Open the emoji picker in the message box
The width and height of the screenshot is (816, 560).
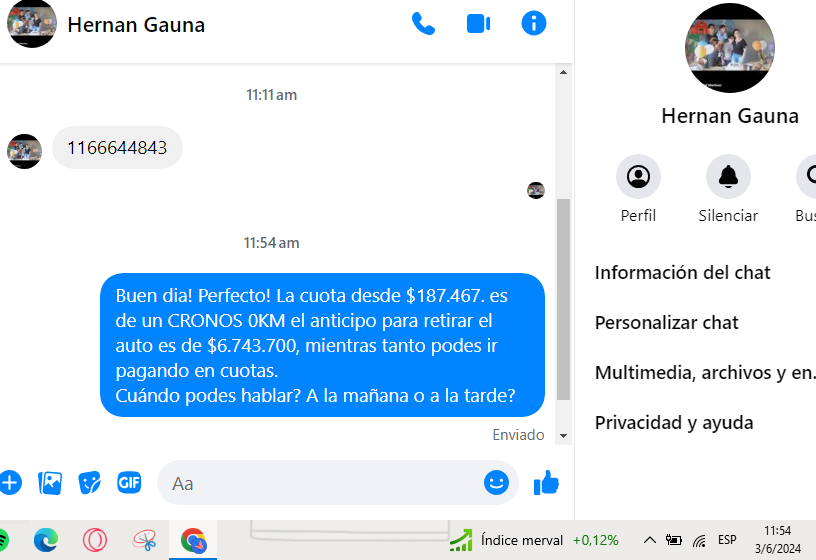click(496, 482)
